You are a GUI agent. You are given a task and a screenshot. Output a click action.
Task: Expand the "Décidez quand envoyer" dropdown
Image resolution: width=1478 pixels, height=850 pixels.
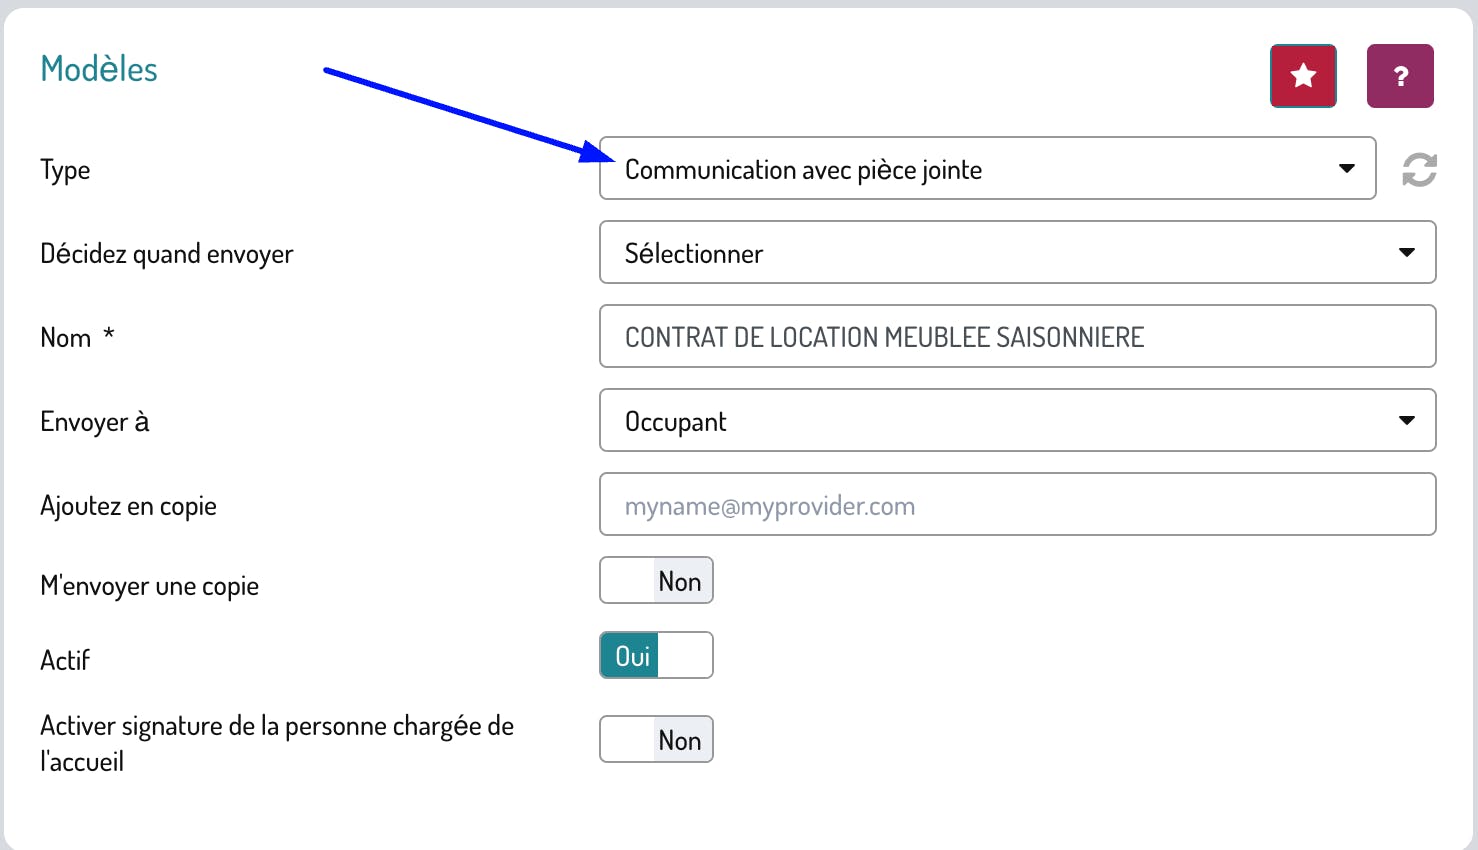[1017, 253]
